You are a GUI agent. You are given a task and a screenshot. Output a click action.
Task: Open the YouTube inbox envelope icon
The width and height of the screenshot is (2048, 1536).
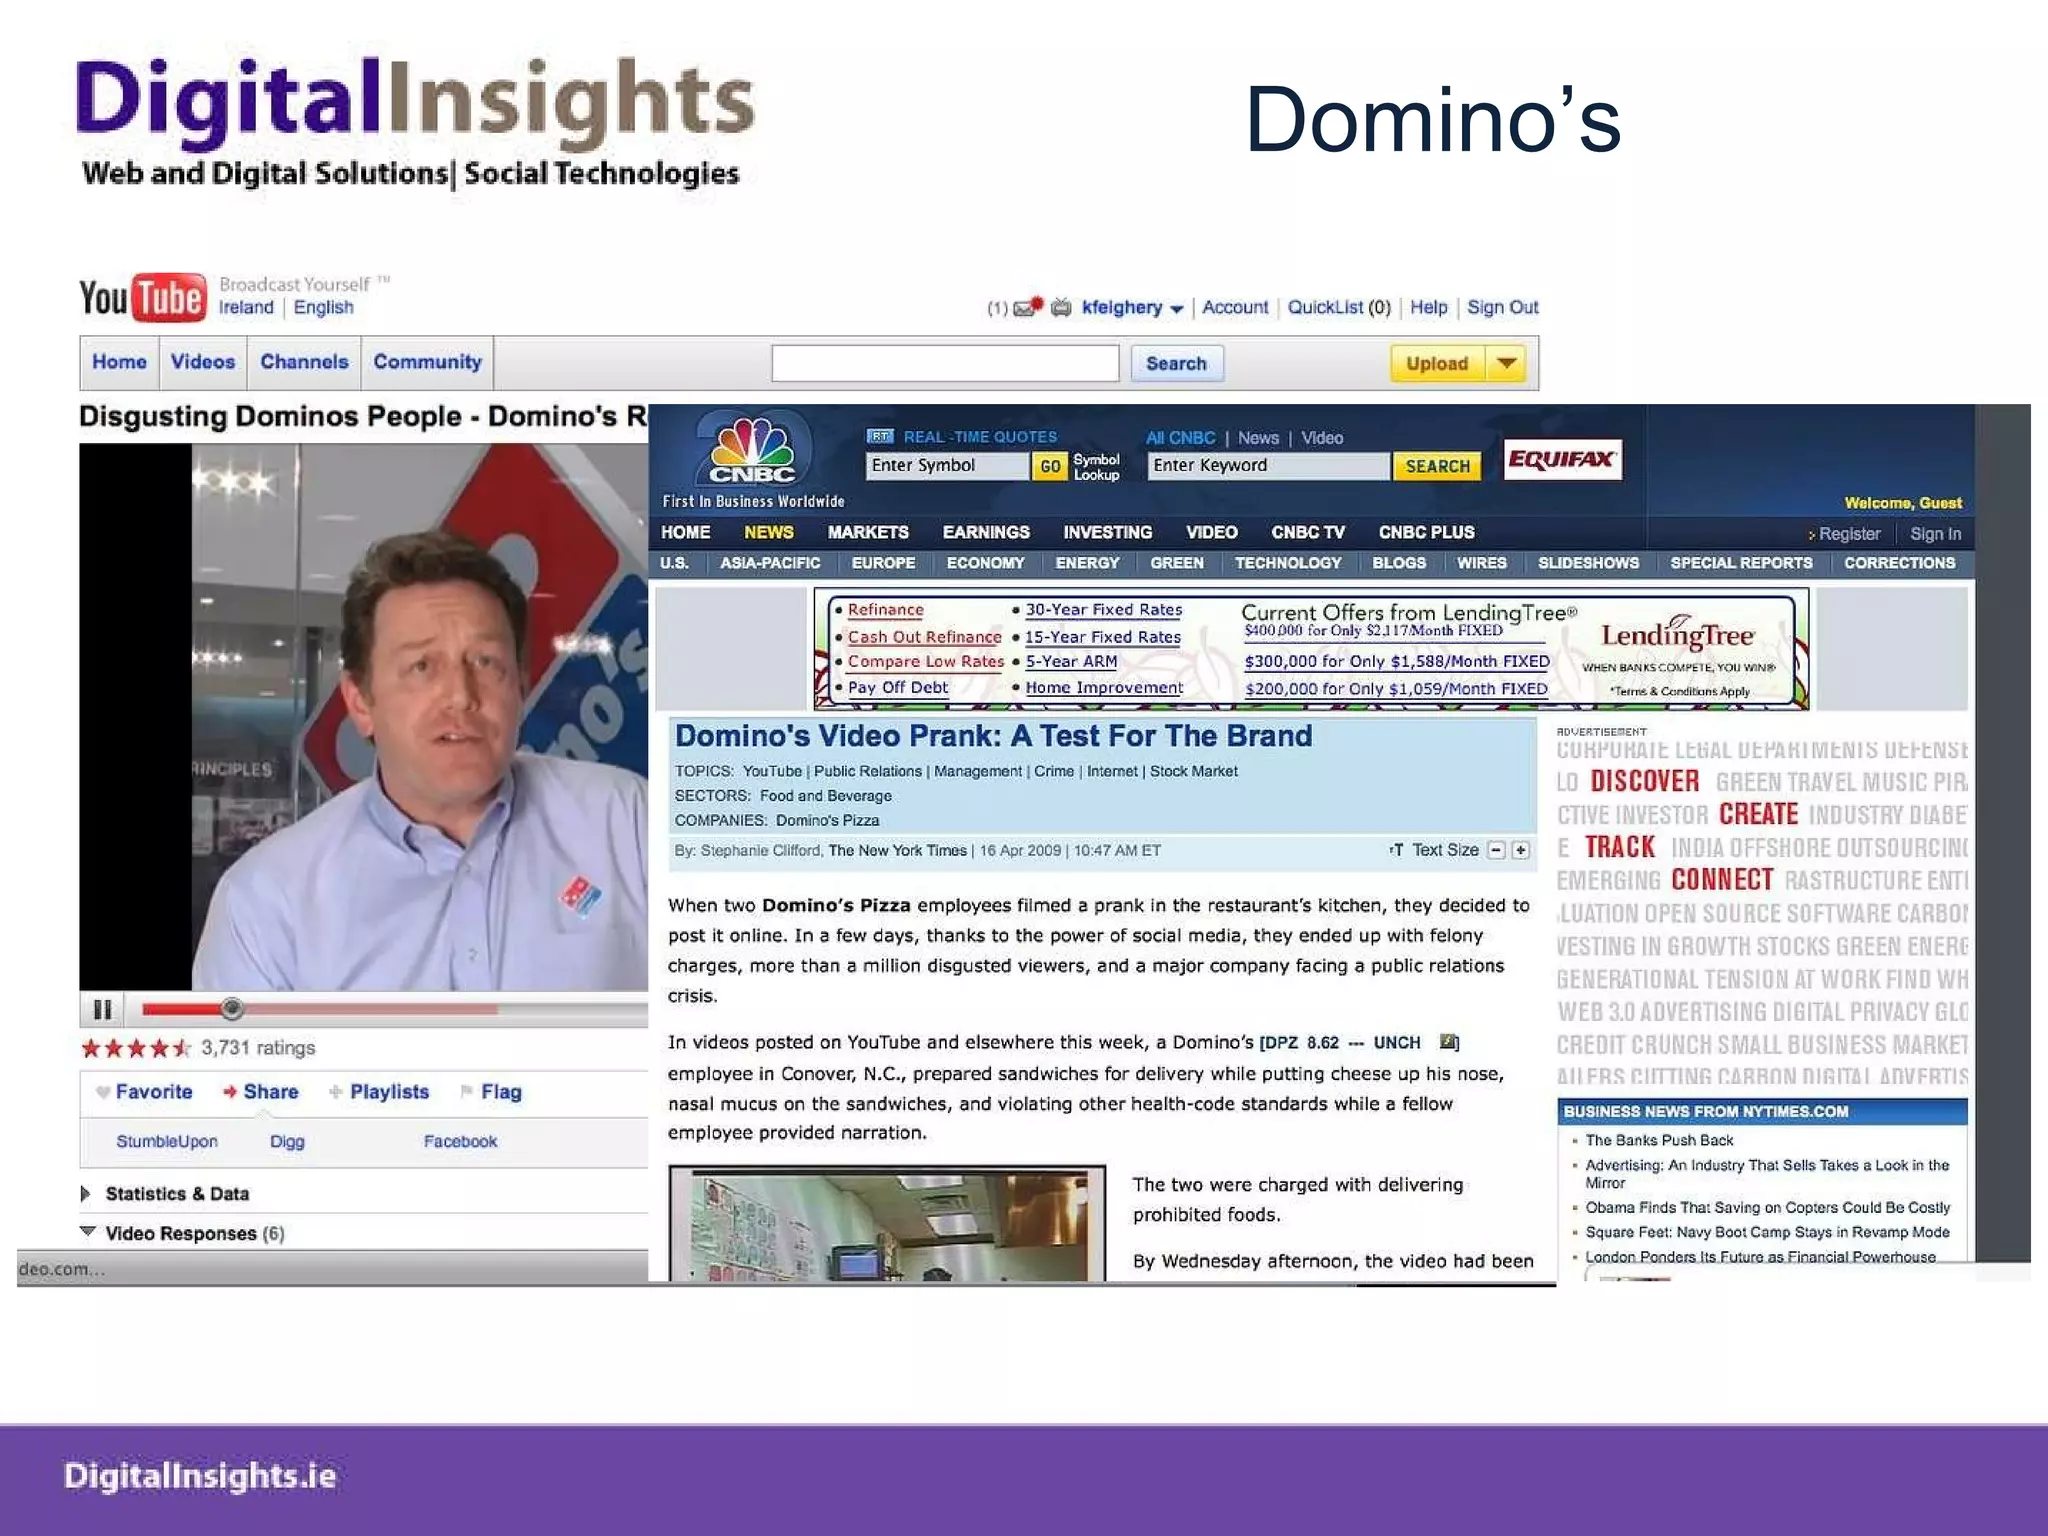click(x=1028, y=307)
